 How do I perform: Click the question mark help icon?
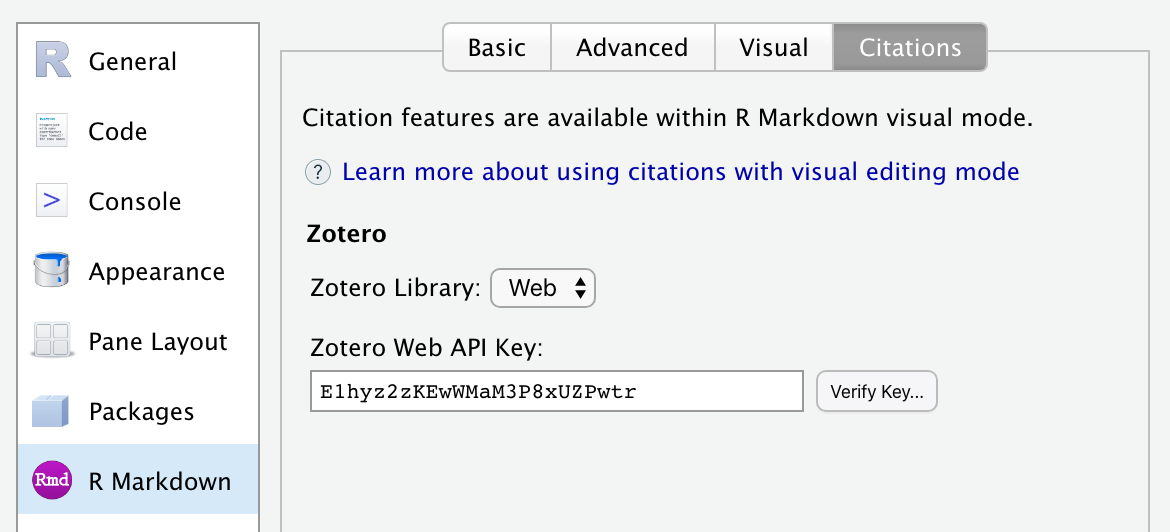[x=318, y=172]
